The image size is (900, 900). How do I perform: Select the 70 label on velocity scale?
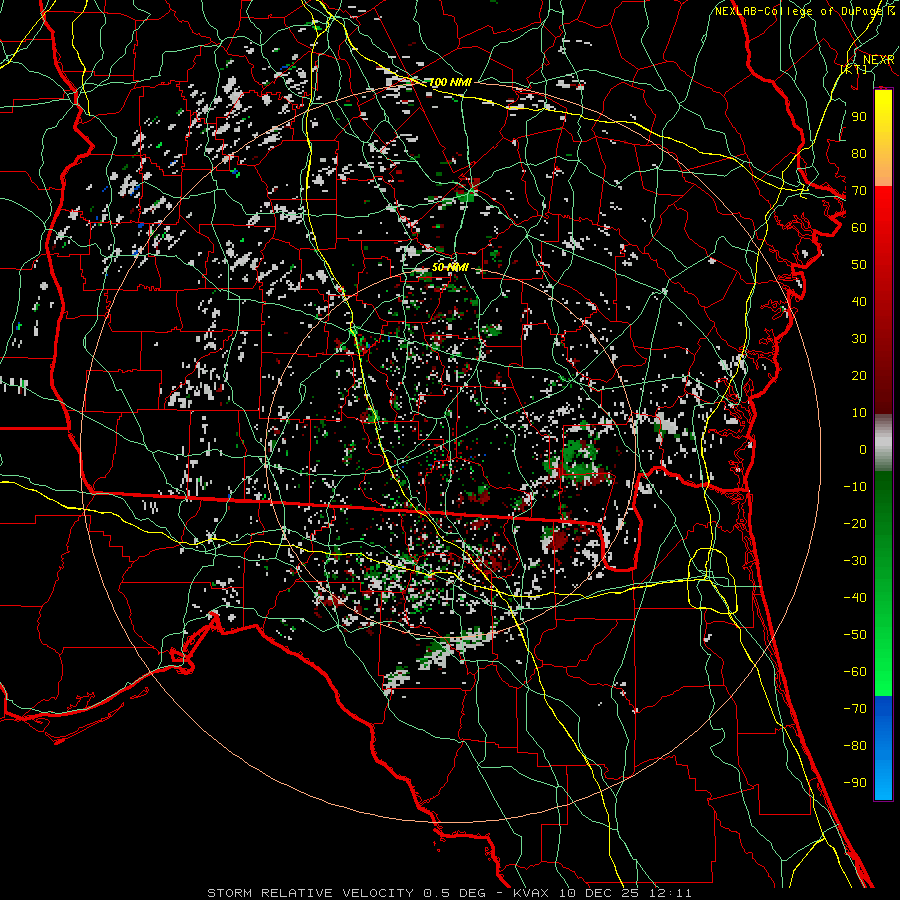(859, 191)
